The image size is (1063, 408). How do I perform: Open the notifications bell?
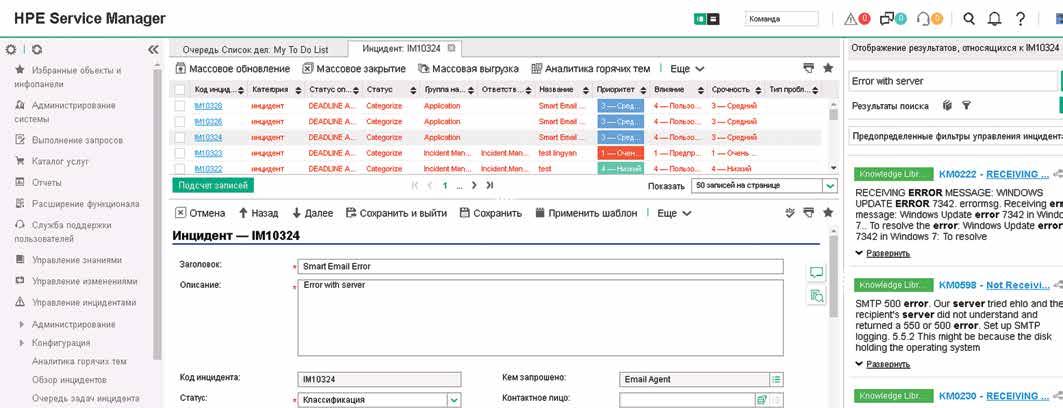[x=995, y=19]
